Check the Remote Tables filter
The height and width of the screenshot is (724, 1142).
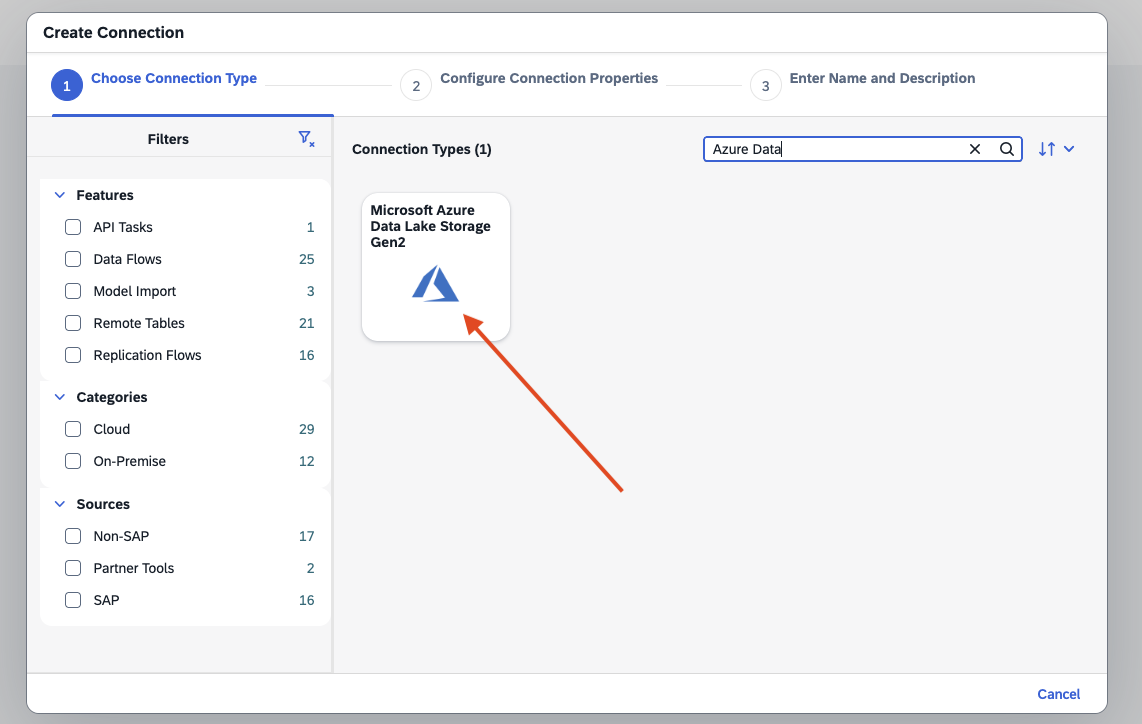point(73,323)
